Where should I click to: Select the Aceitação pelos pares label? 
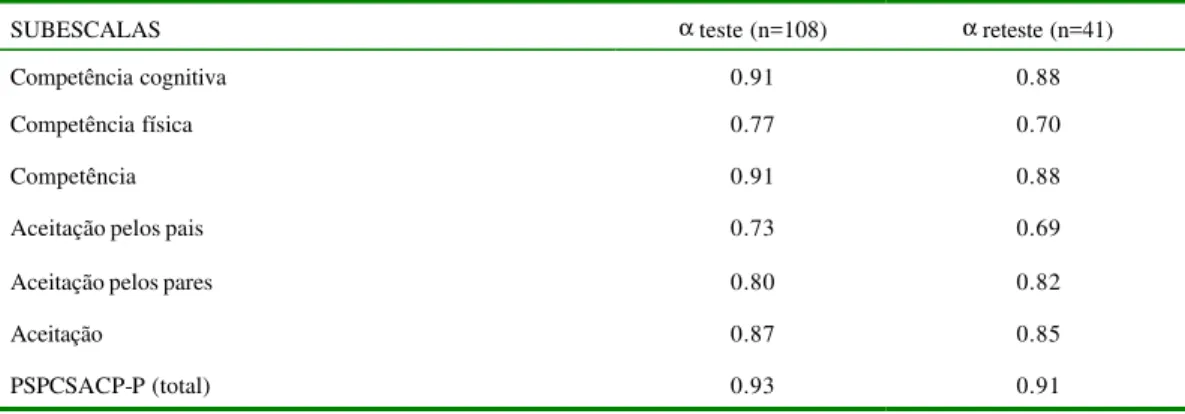(111, 283)
